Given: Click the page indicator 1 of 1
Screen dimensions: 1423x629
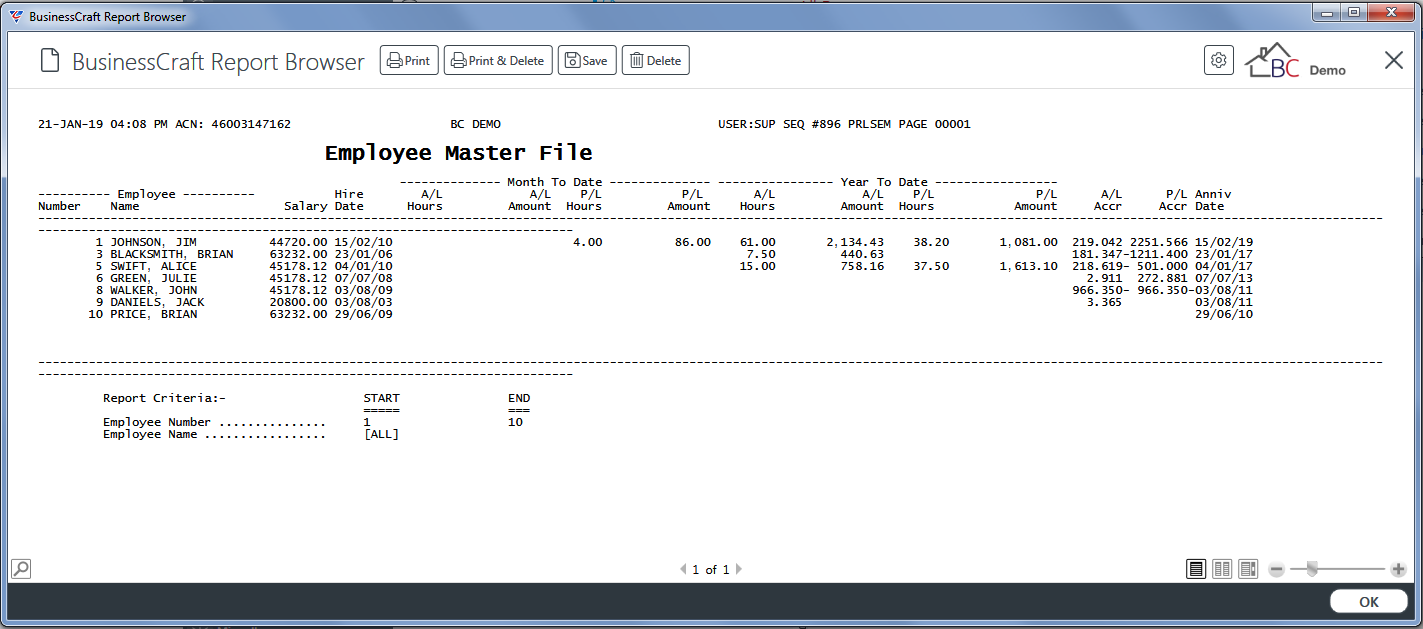Looking at the screenshot, I should (711, 570).
